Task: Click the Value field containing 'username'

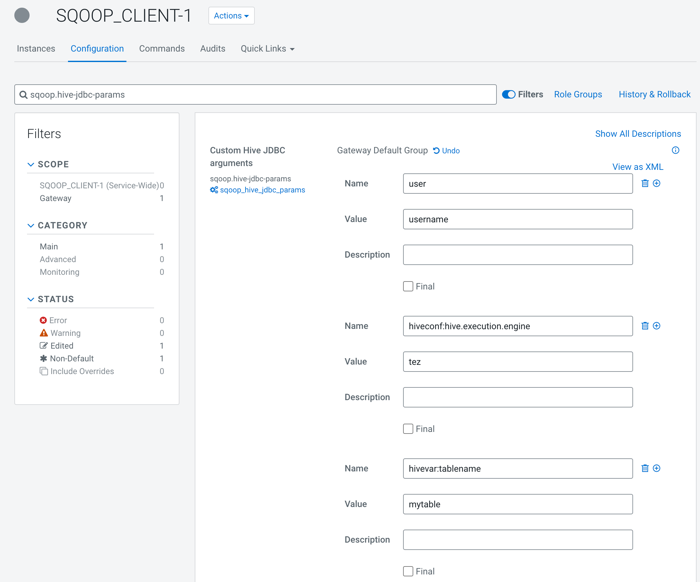Action: [x=518, y=219]
